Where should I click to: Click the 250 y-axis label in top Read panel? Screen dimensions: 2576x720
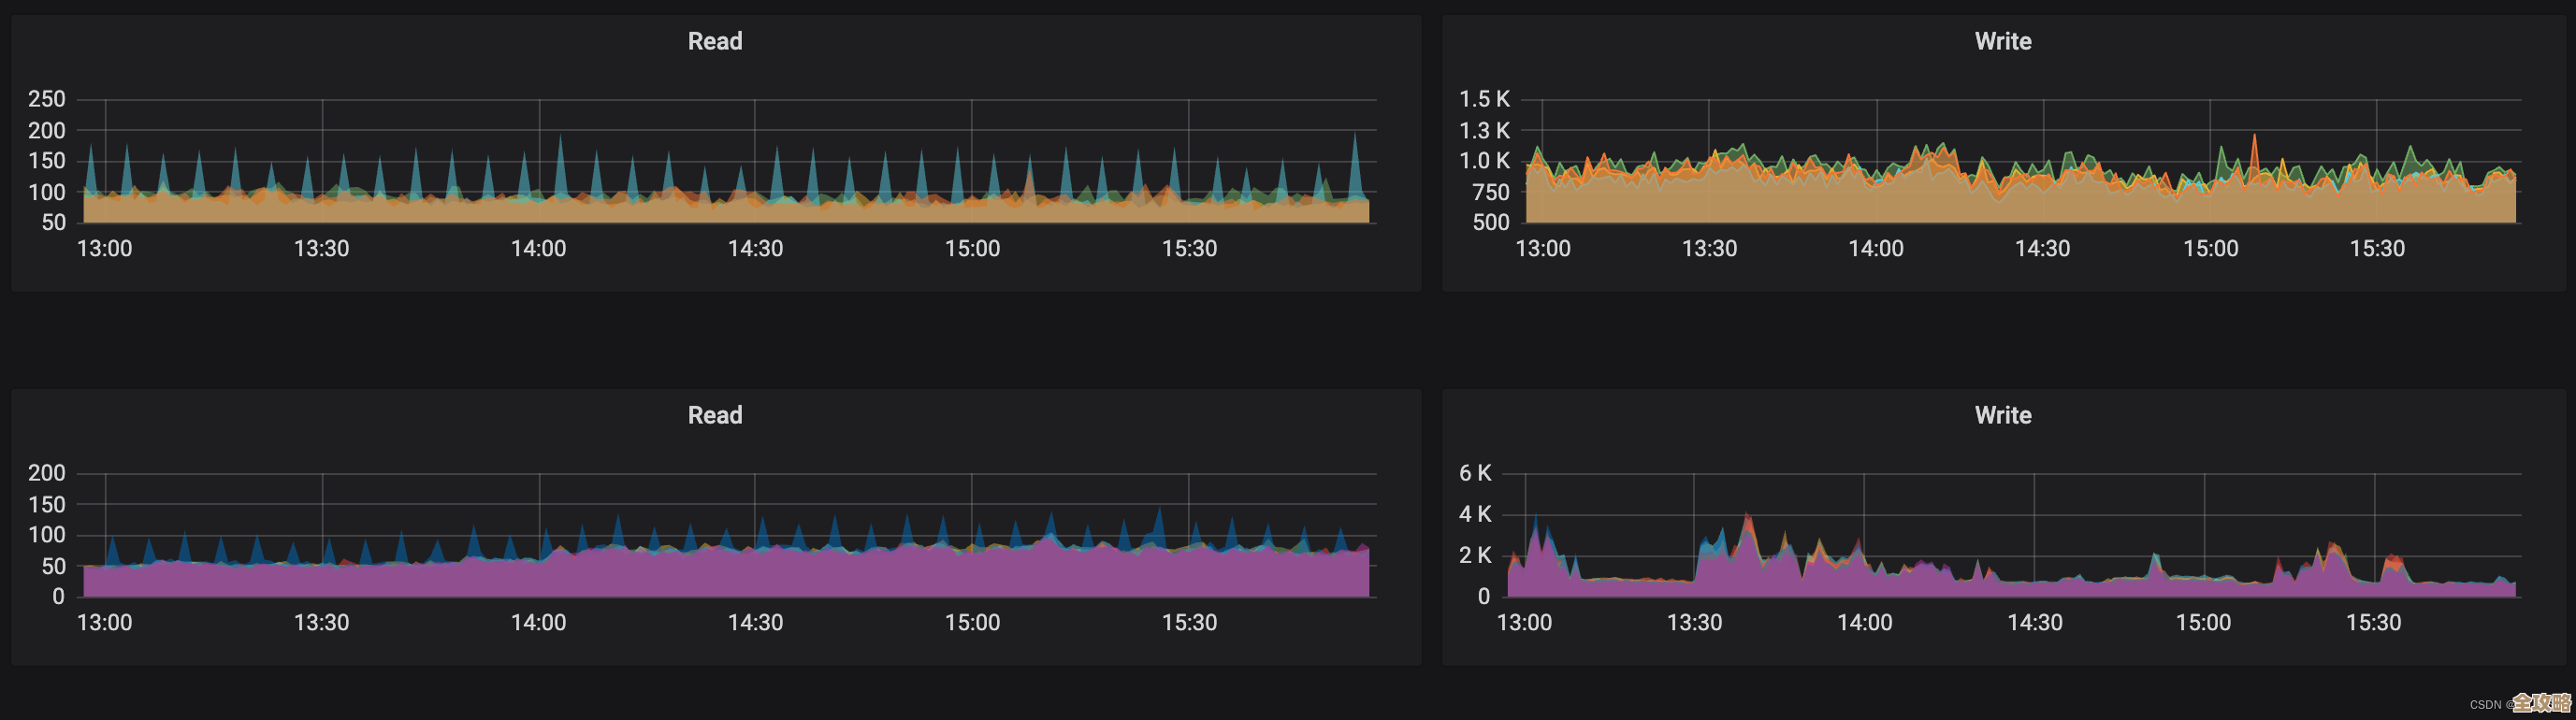click(46, 99)
